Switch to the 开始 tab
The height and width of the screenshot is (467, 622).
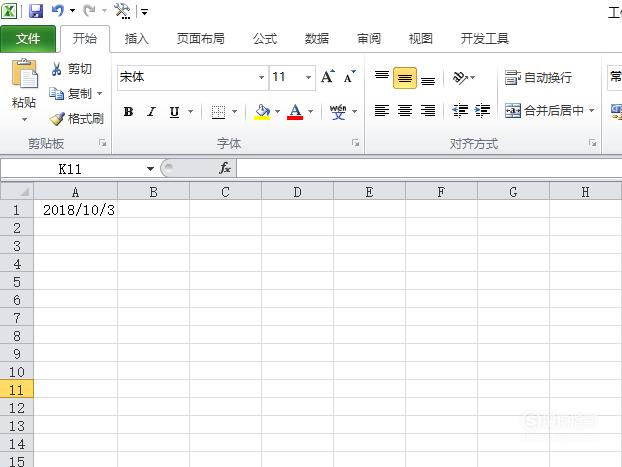click(85, 39)
